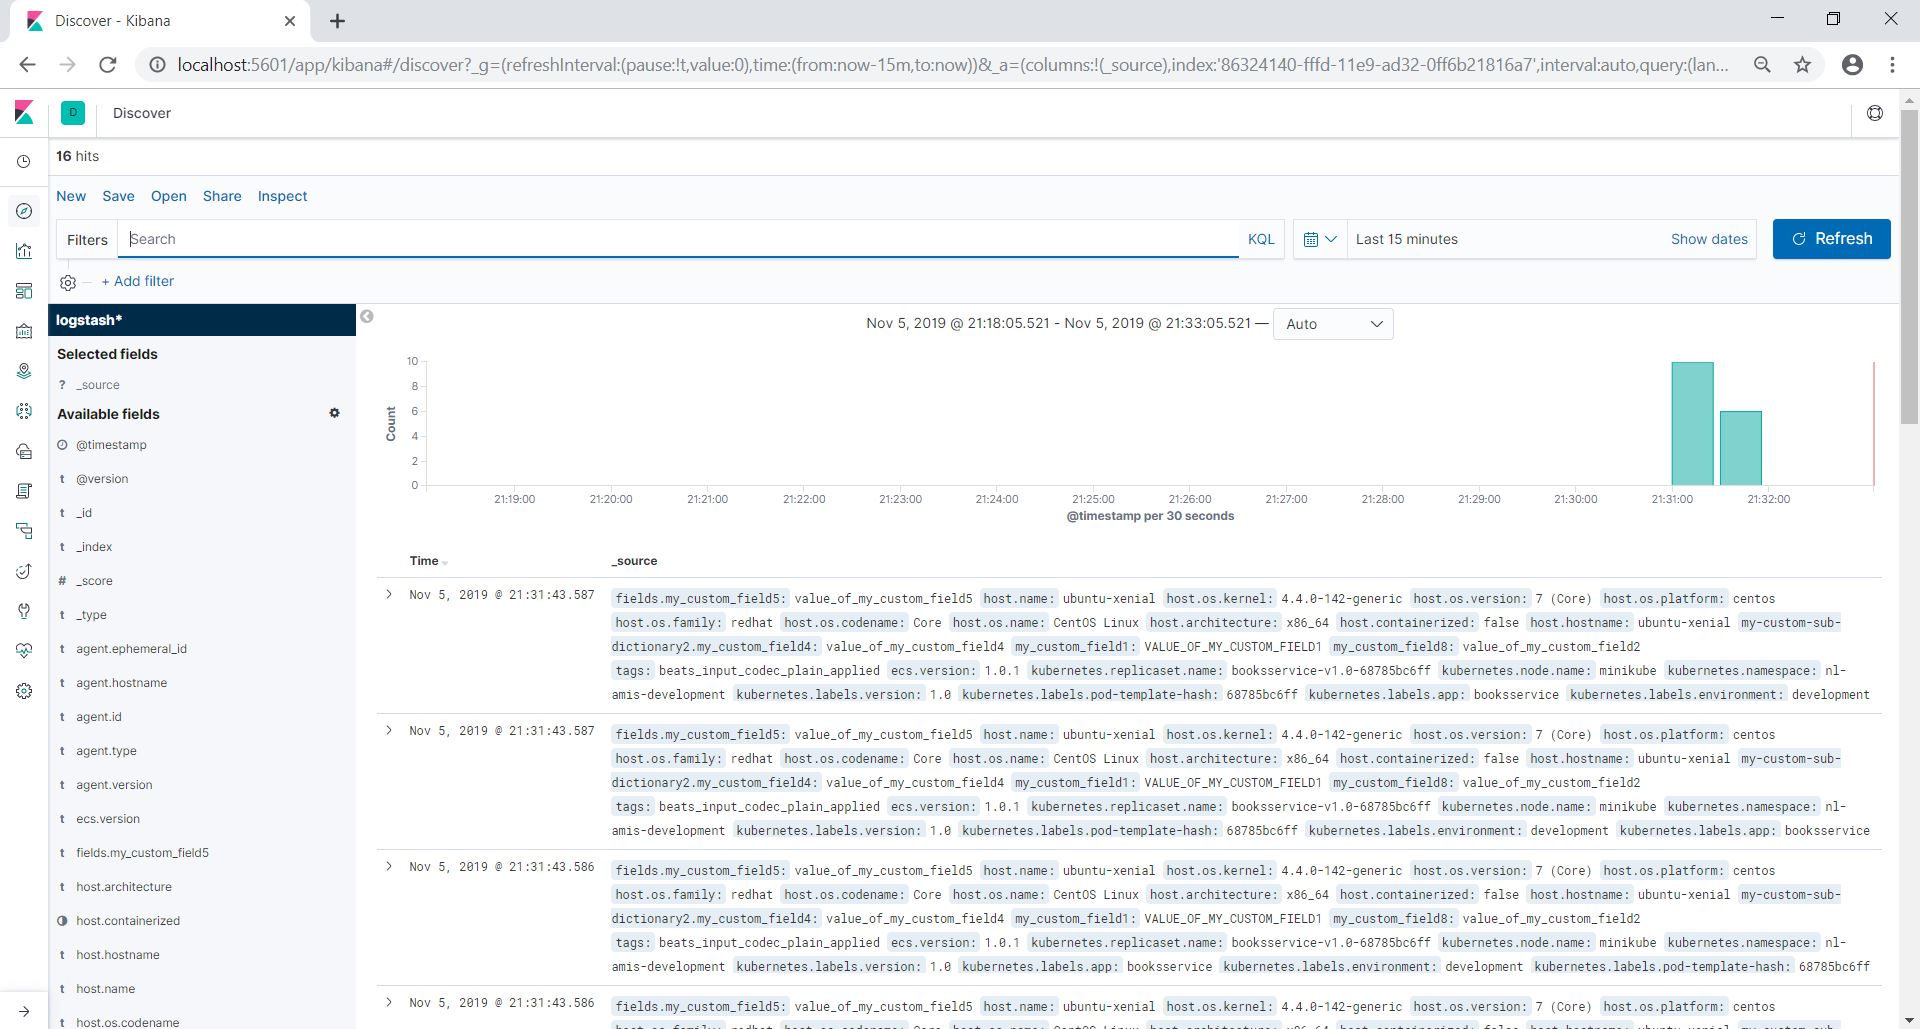Screen dimensions: 1920x1029
Task: Click in the Search query field
Action: click(x=680, y=239)
